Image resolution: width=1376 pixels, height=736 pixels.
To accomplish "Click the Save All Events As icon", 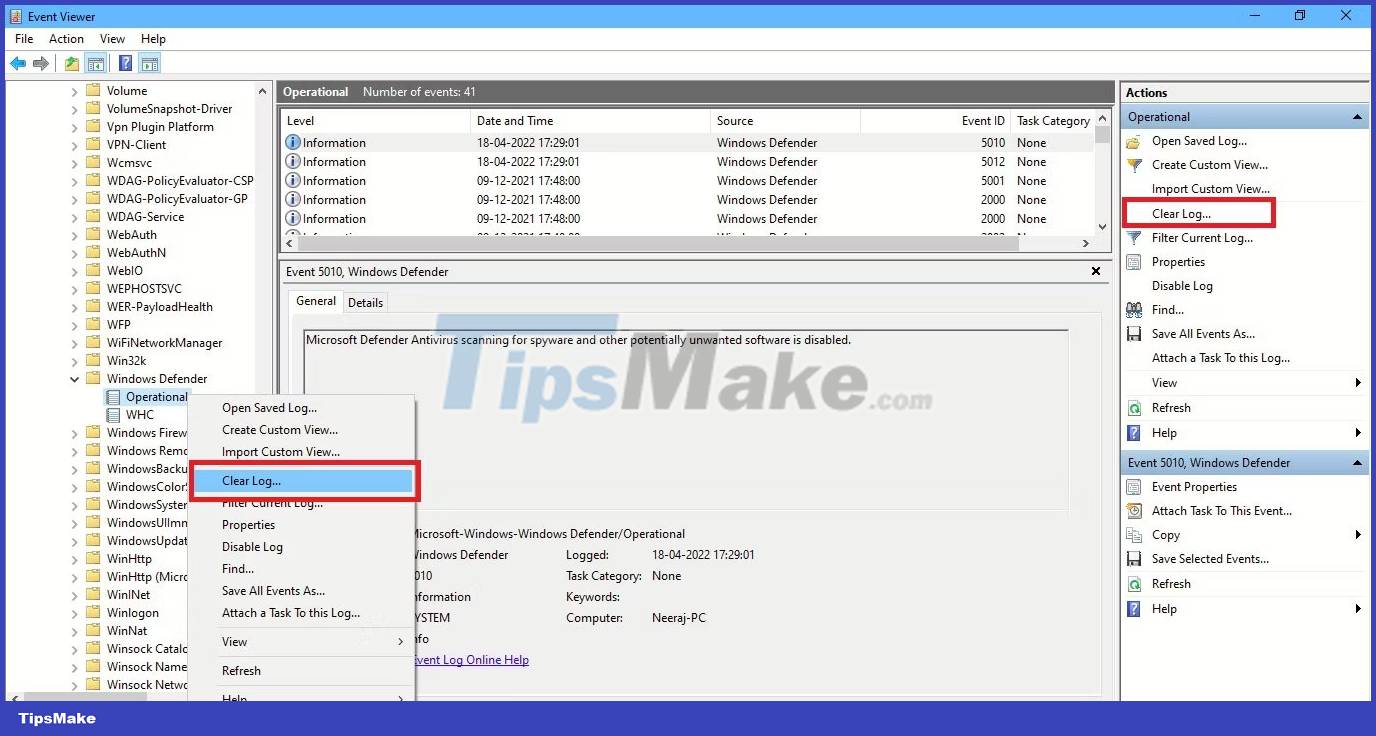I will [1136, 334].
